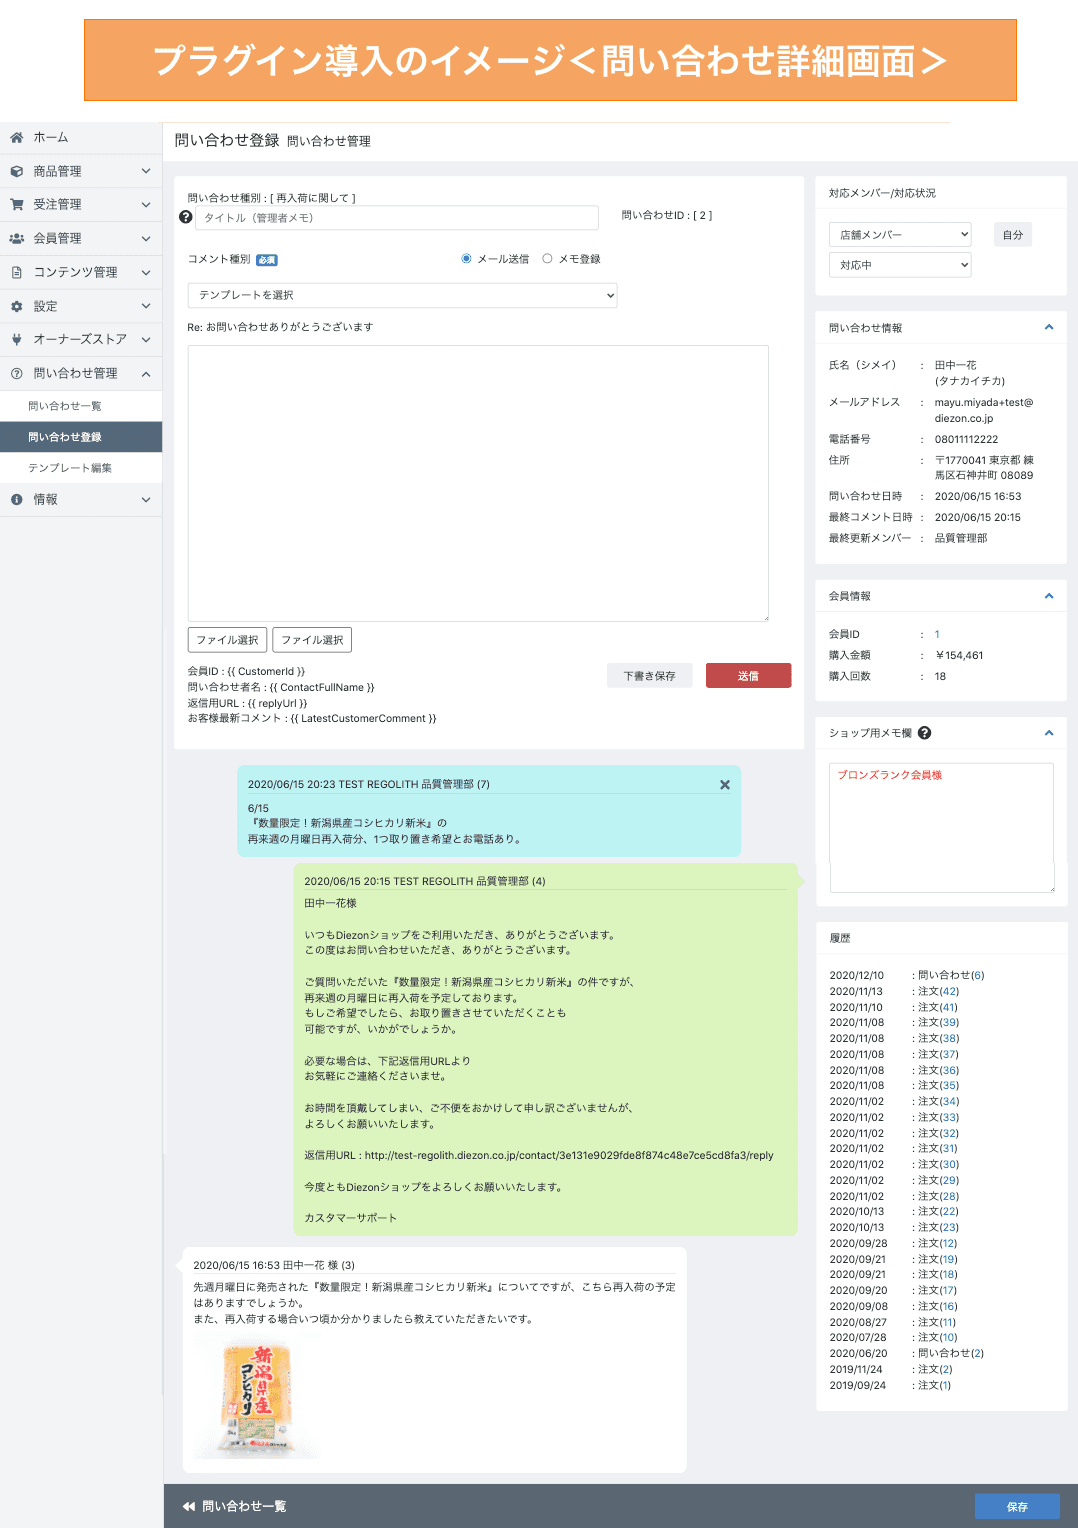This screenshot has width=1078, height=1528.
Task: Collapse the 会員情報 panel chevron
Action: pyautogui.click(x=1049, y=596)
